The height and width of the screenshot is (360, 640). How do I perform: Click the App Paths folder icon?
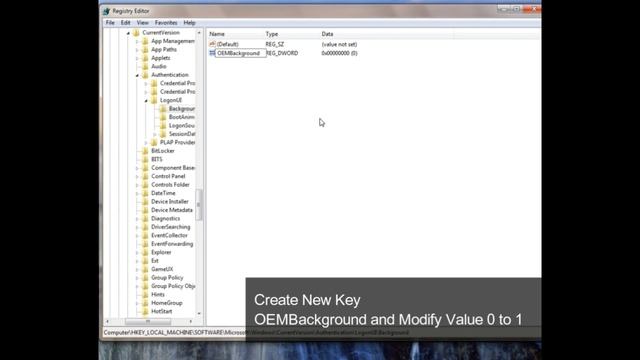coord(145,49)
